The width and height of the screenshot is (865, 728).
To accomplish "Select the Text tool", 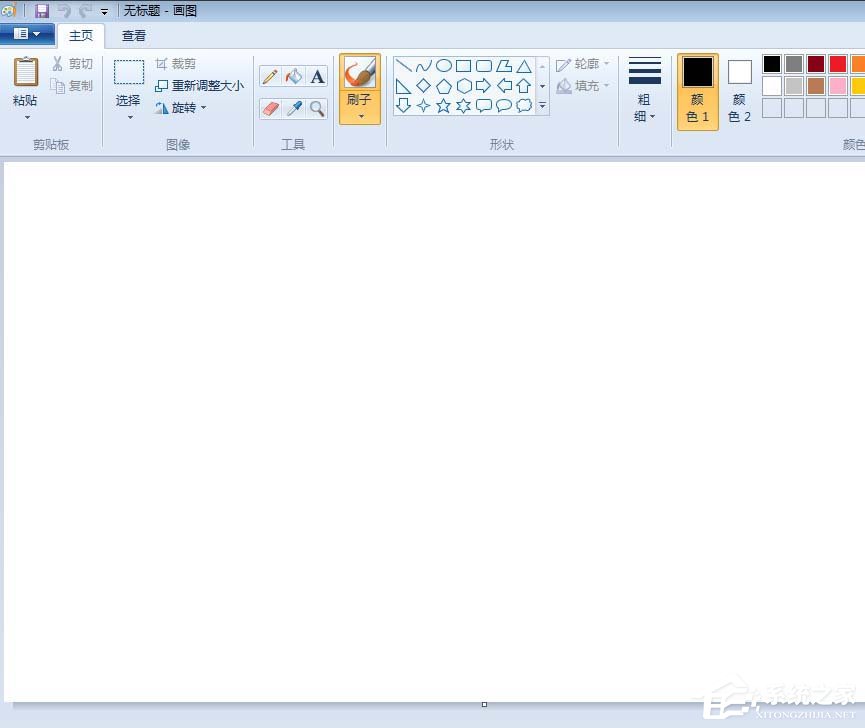I will pyautogui.click(x=317, y=76).
